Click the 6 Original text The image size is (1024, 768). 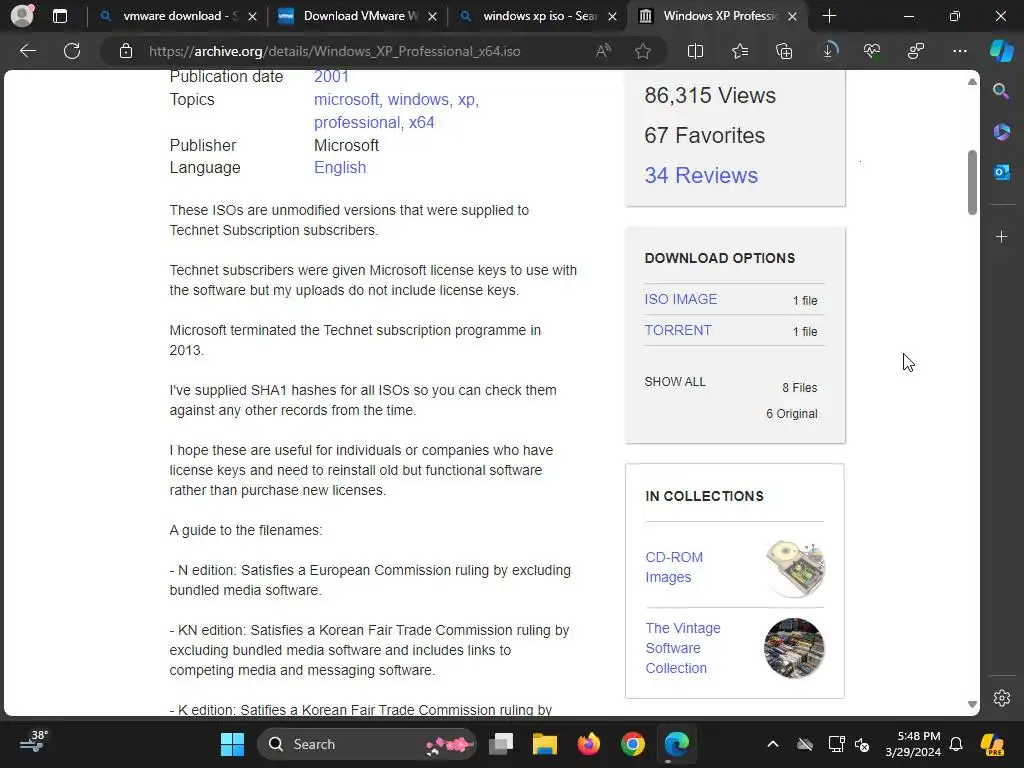(x=792, y=414)
